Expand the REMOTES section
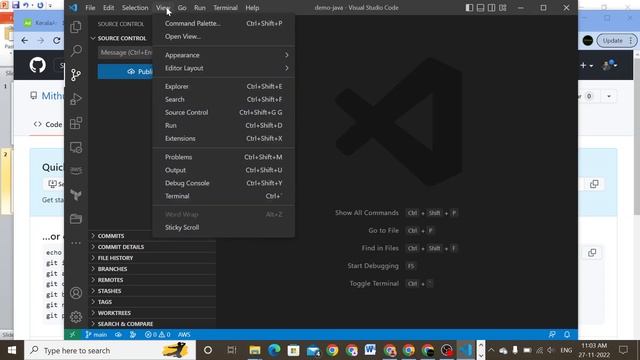This screenshot has width=640, height=360. tap(152, 280)
